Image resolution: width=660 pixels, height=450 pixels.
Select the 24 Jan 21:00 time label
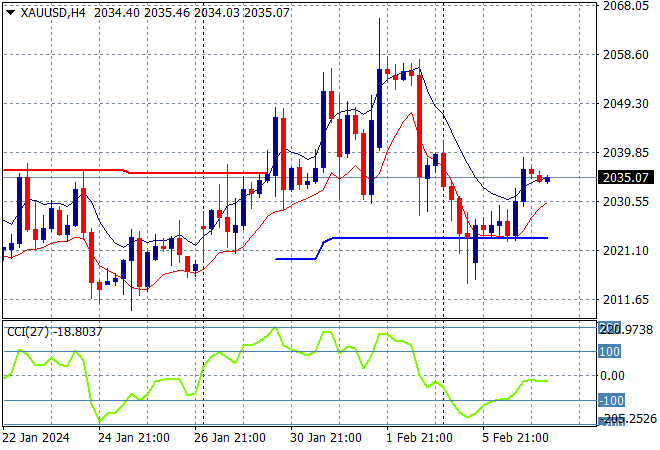click(x=134, y=438)
